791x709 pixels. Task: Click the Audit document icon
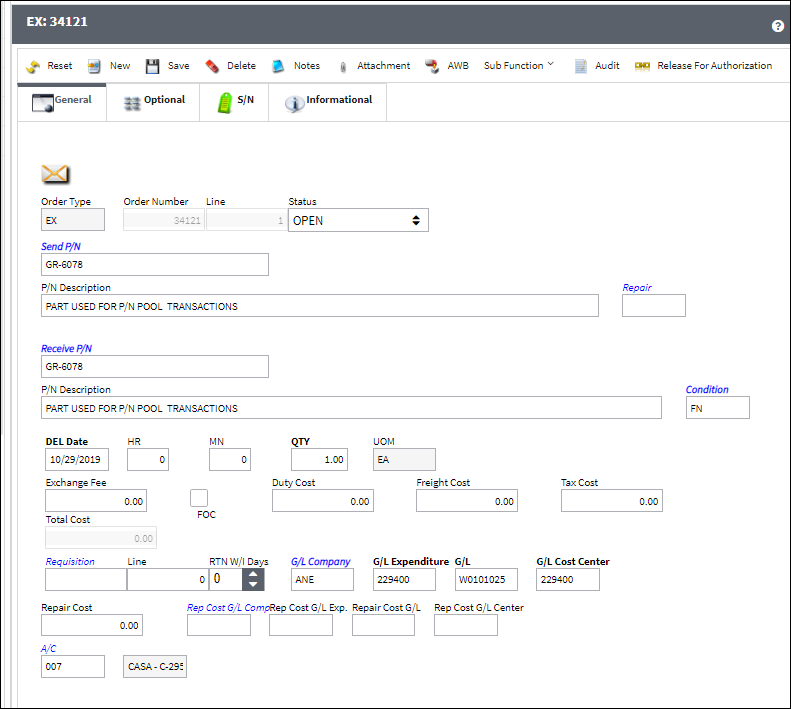tap(581, 66)
